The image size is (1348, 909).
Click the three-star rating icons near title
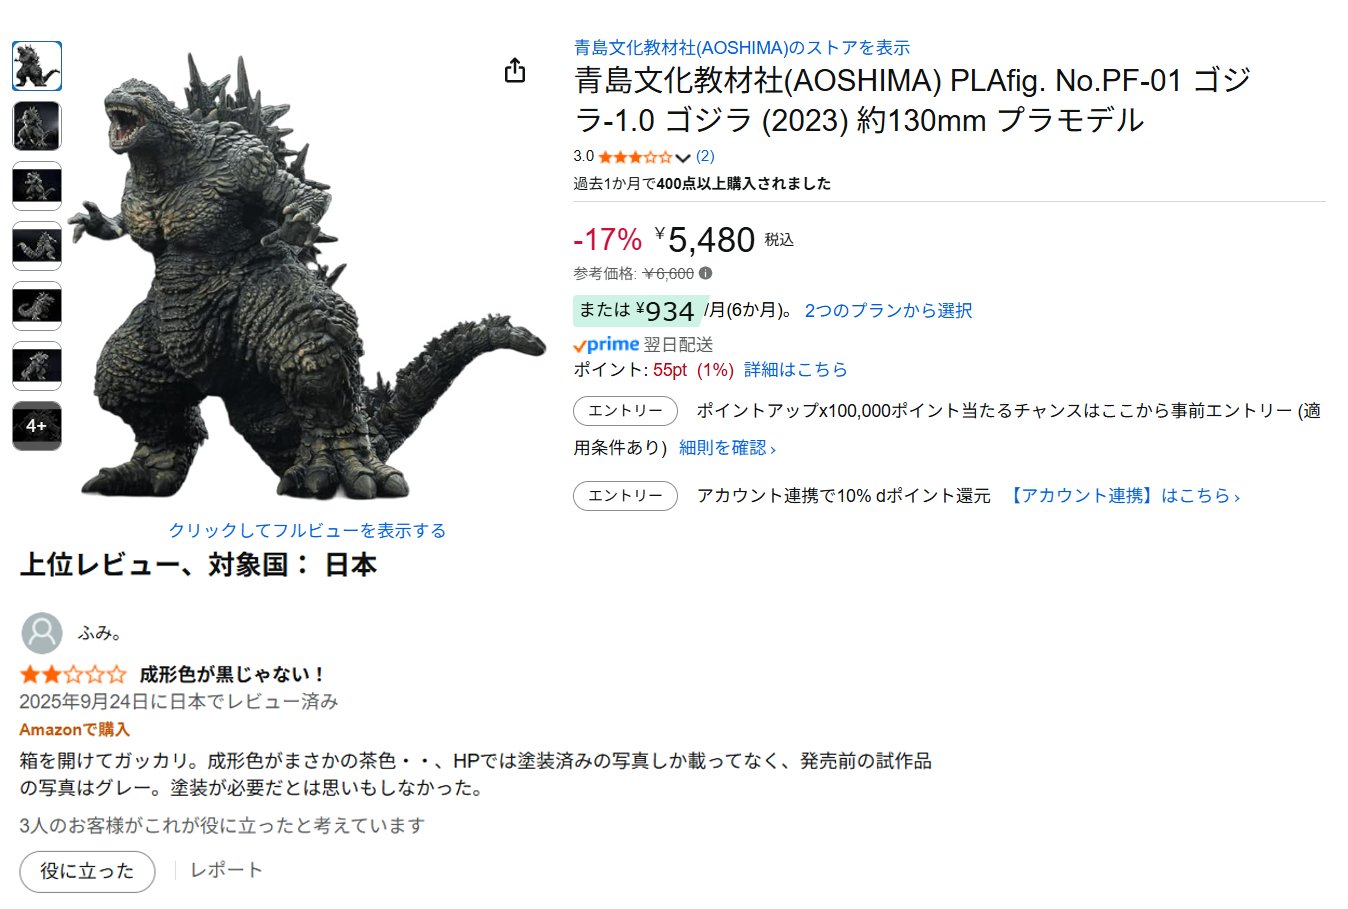[635, 157]
